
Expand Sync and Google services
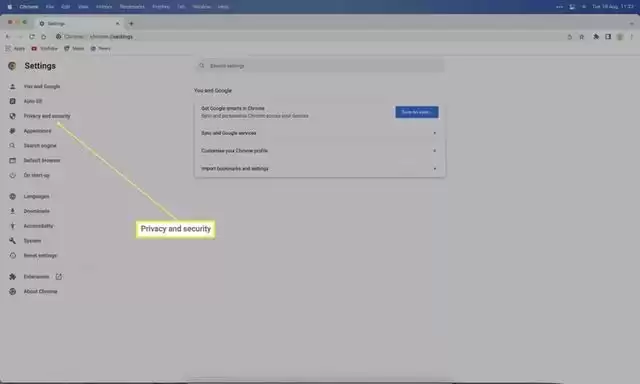320,133
